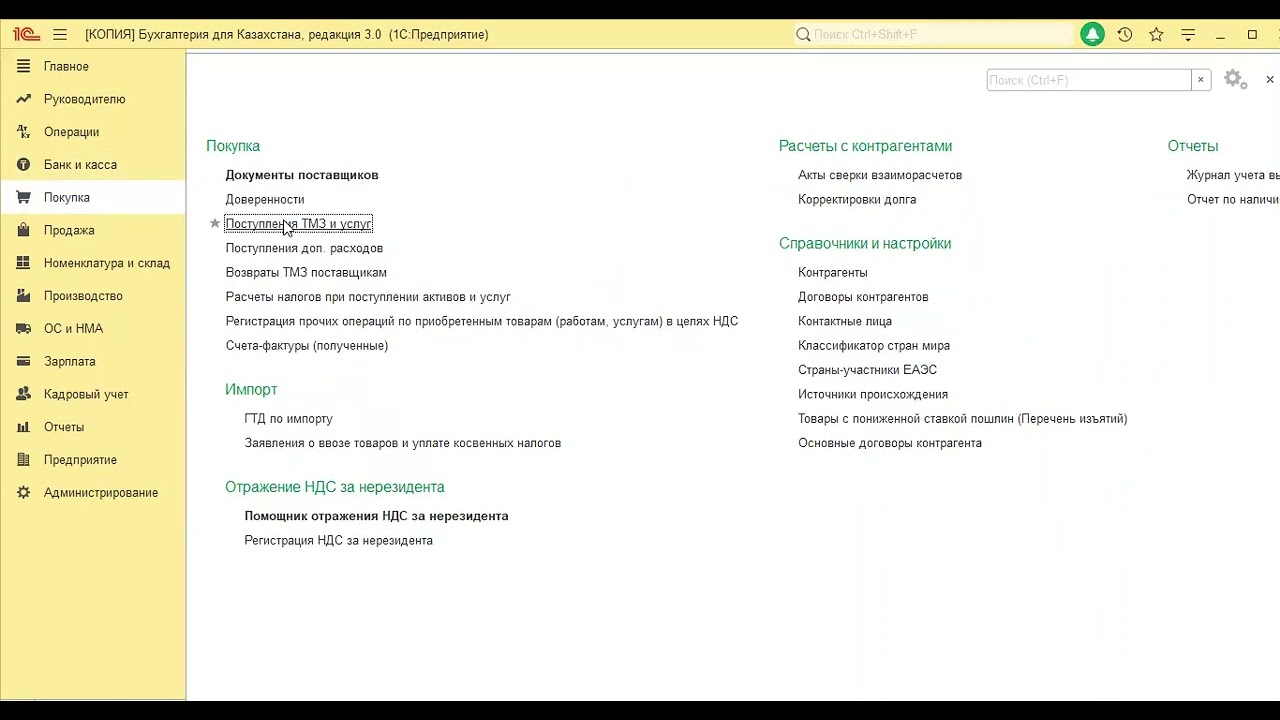Close the section menu panel
Image resolution: width=1280 pixels, height=720 pixels.
pyautogui.click(x=1270, y=79)
